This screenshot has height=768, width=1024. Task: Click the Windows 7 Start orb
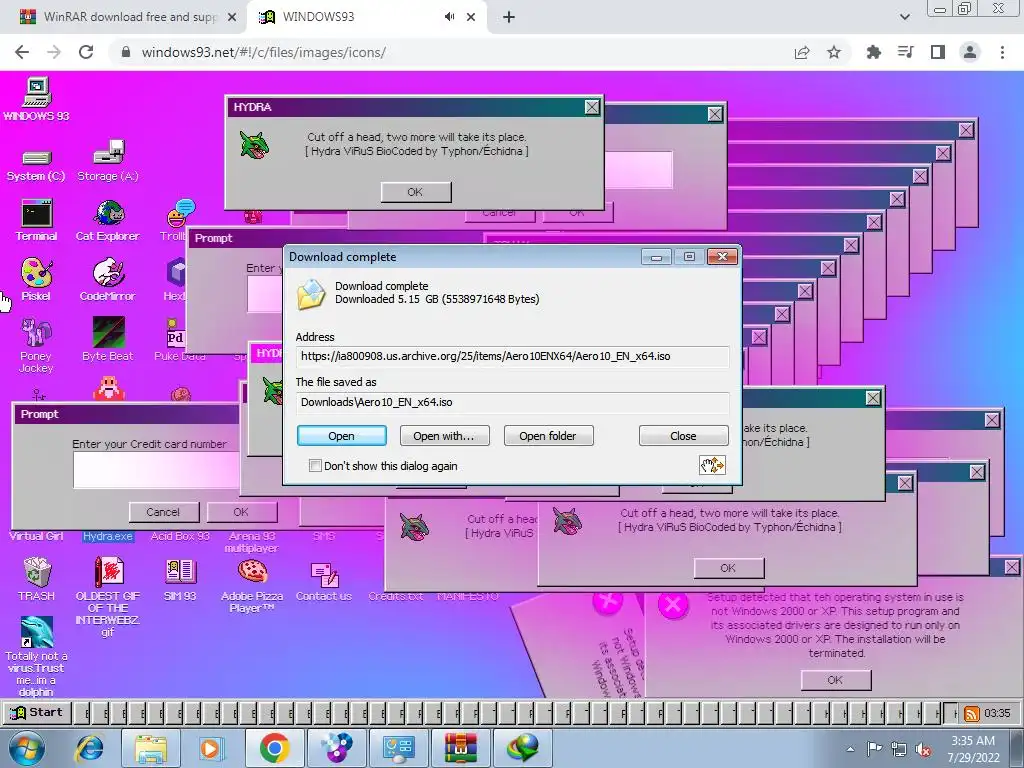[x=27, y=748]
